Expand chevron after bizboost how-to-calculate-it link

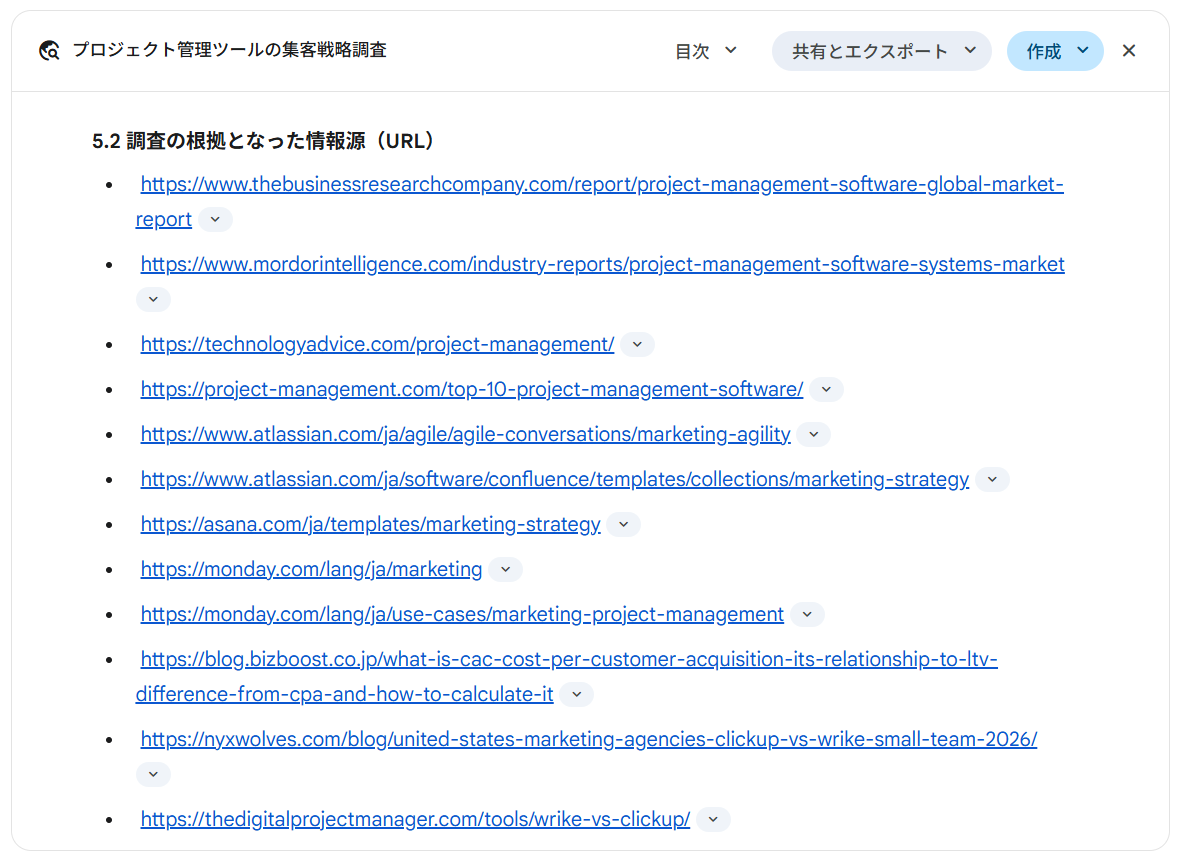(577, 695)
